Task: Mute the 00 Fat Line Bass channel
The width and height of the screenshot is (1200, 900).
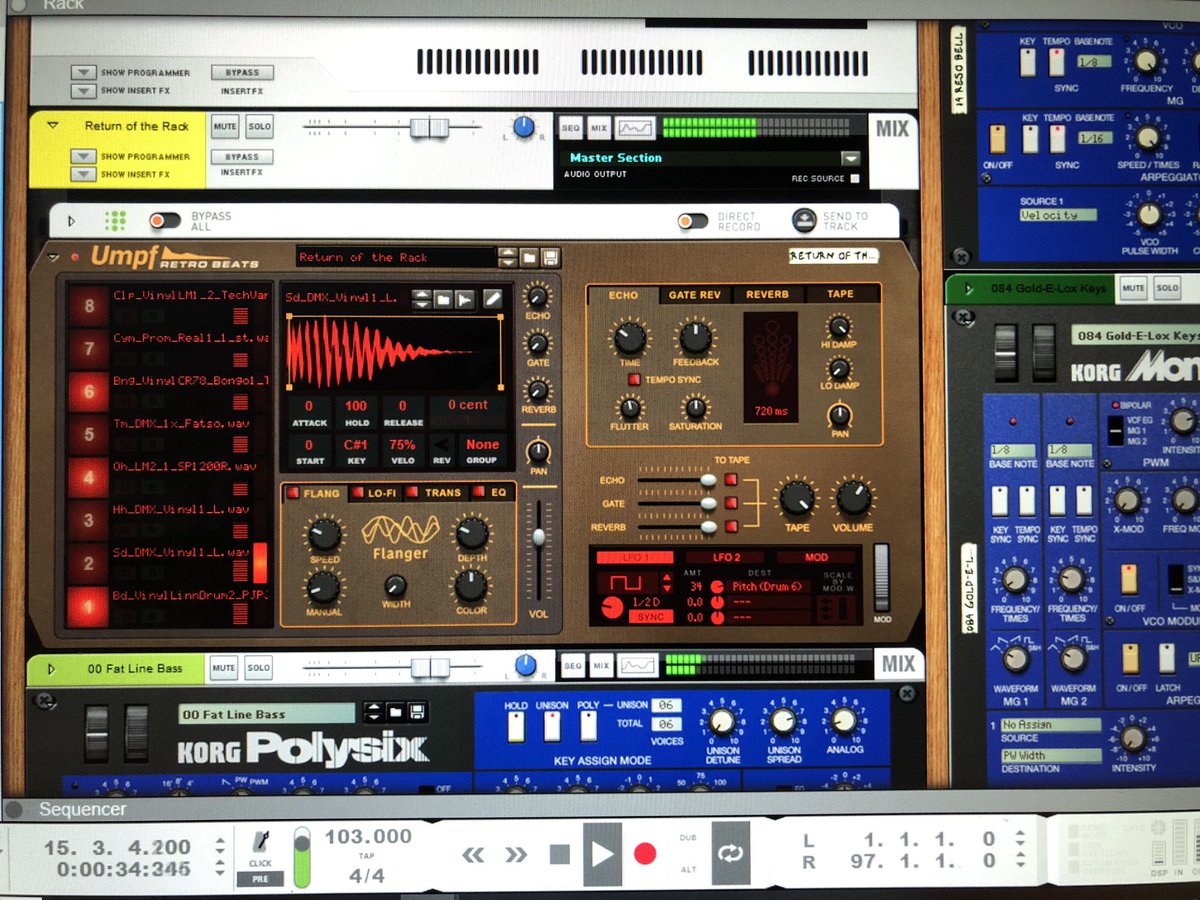Action: click(224, 668)
